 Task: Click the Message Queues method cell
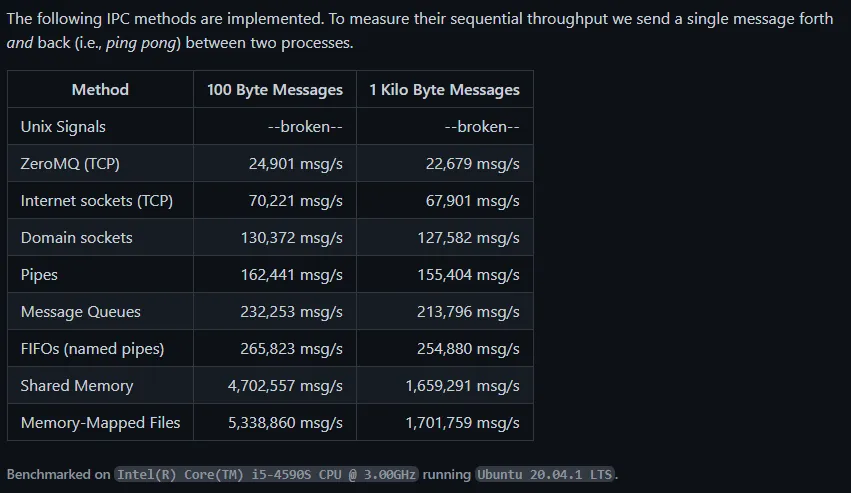[81, 312]
